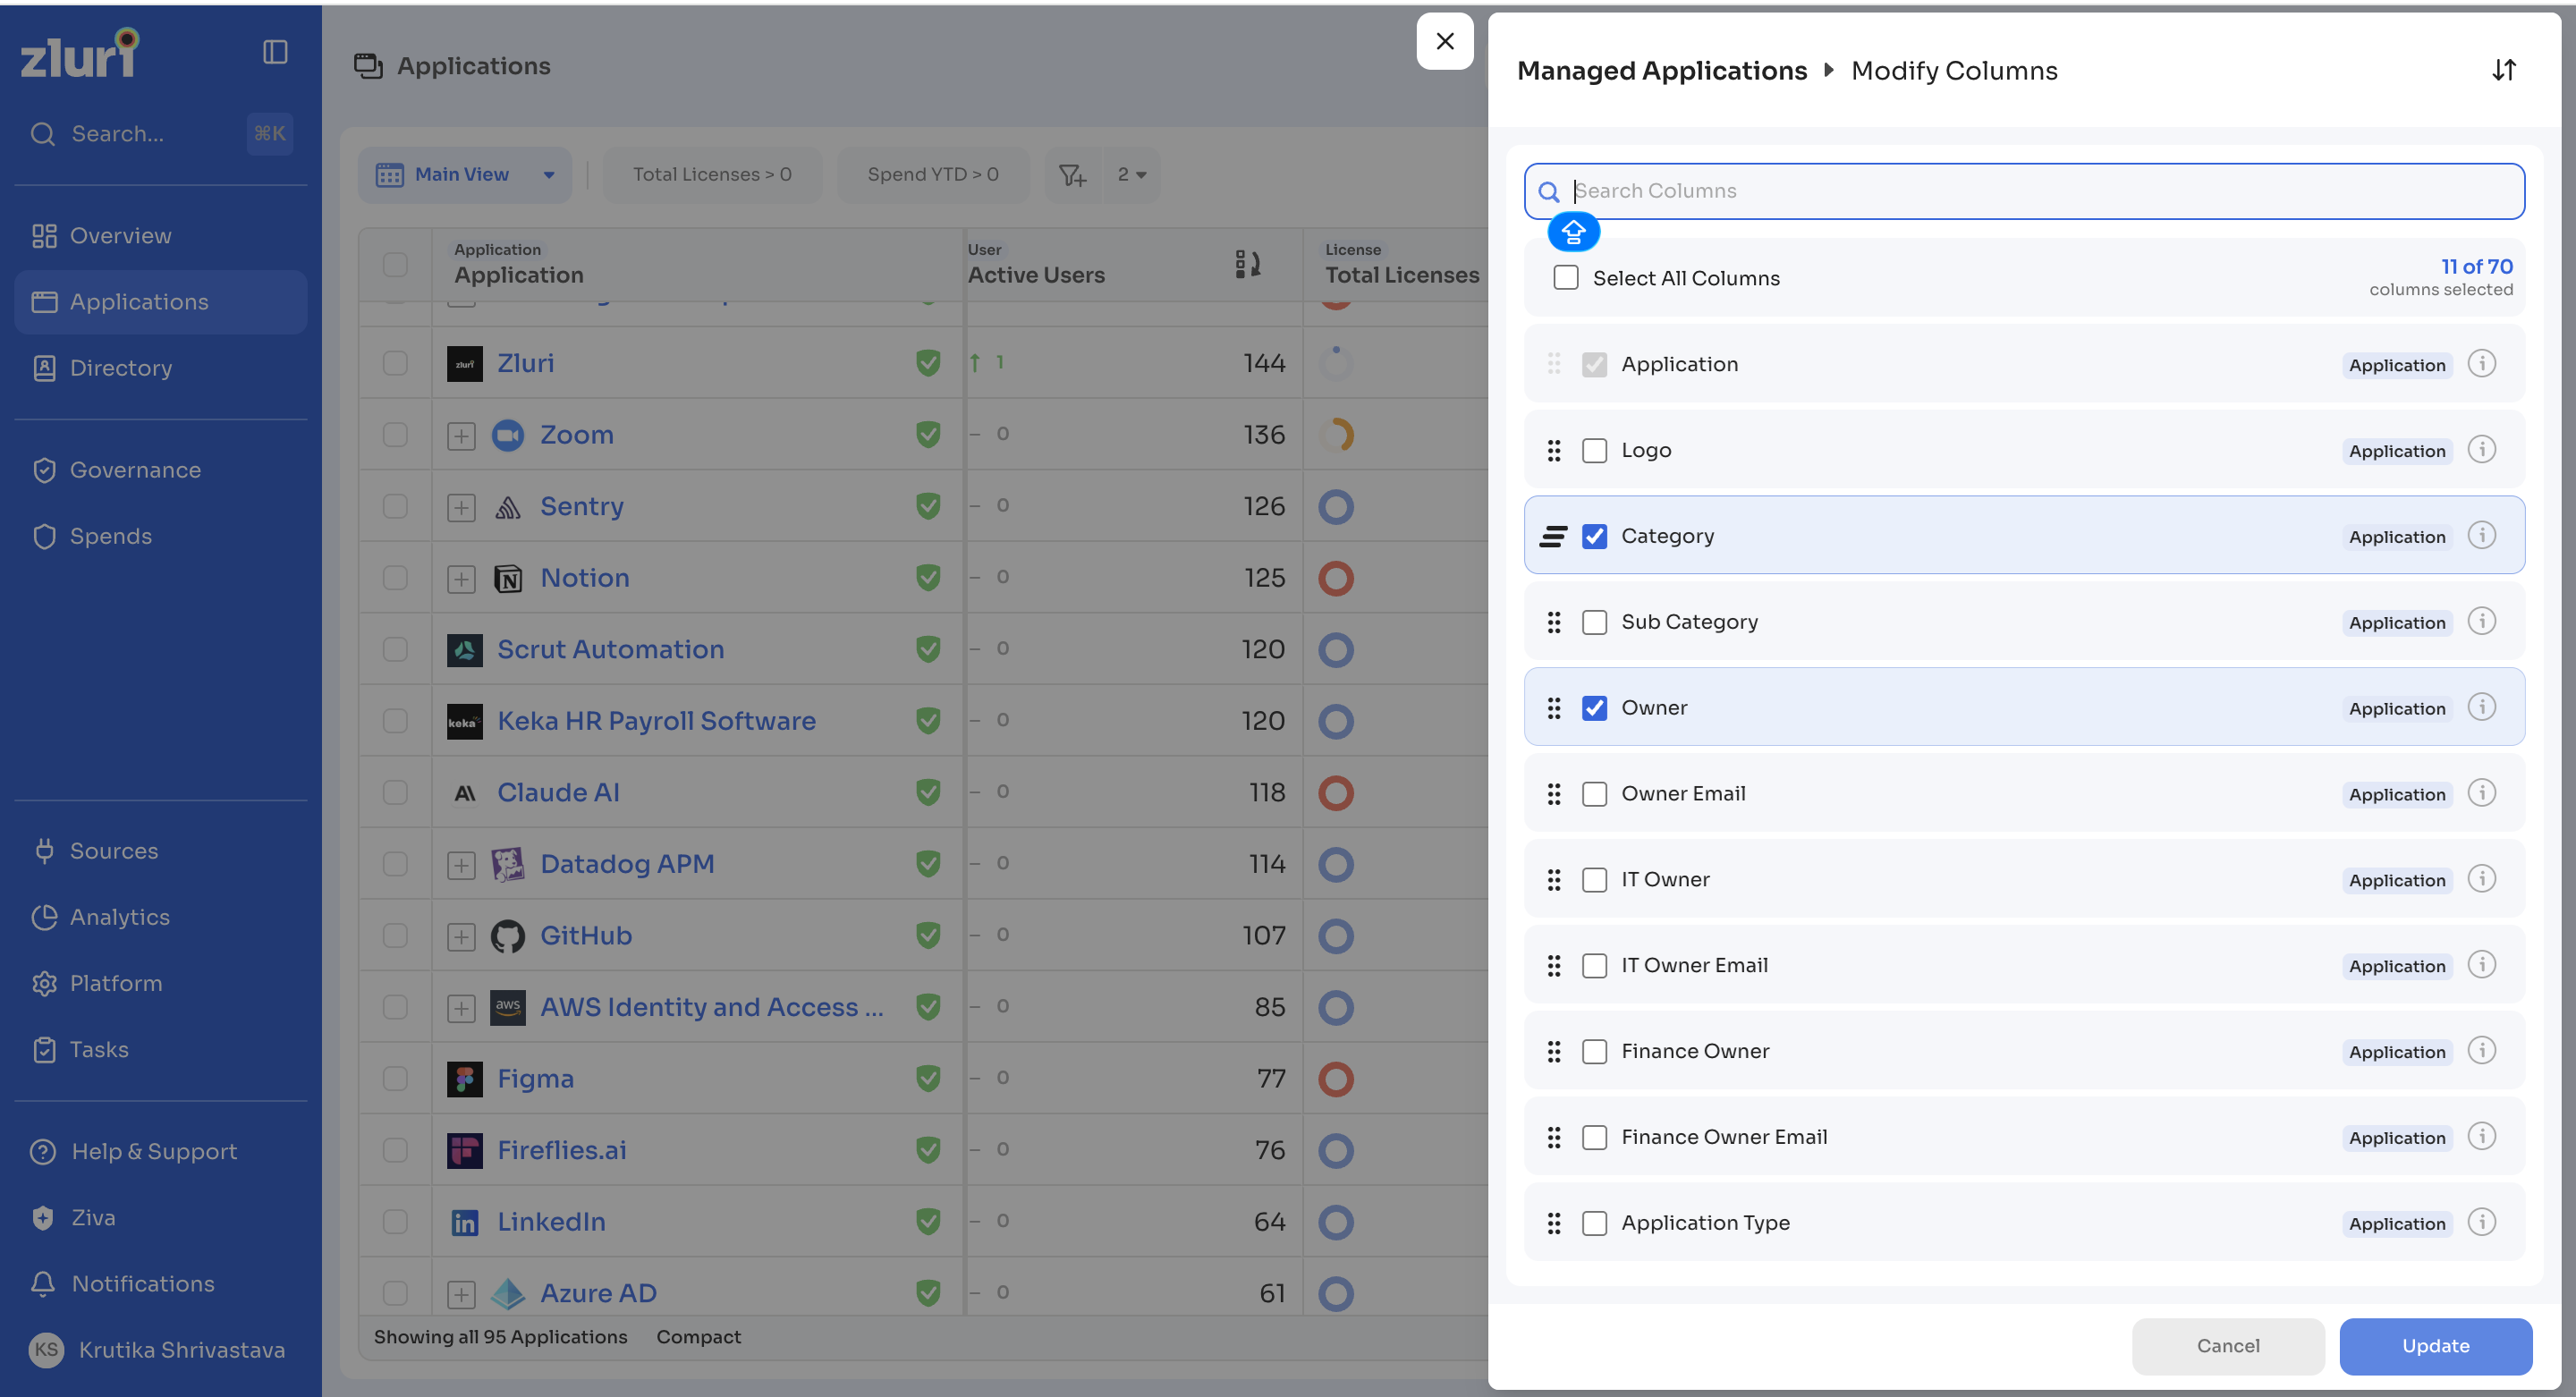Uncheck the Category column checkbox
The height and width of the screenshot is (1397, 2576).
tap(1594, 536)
